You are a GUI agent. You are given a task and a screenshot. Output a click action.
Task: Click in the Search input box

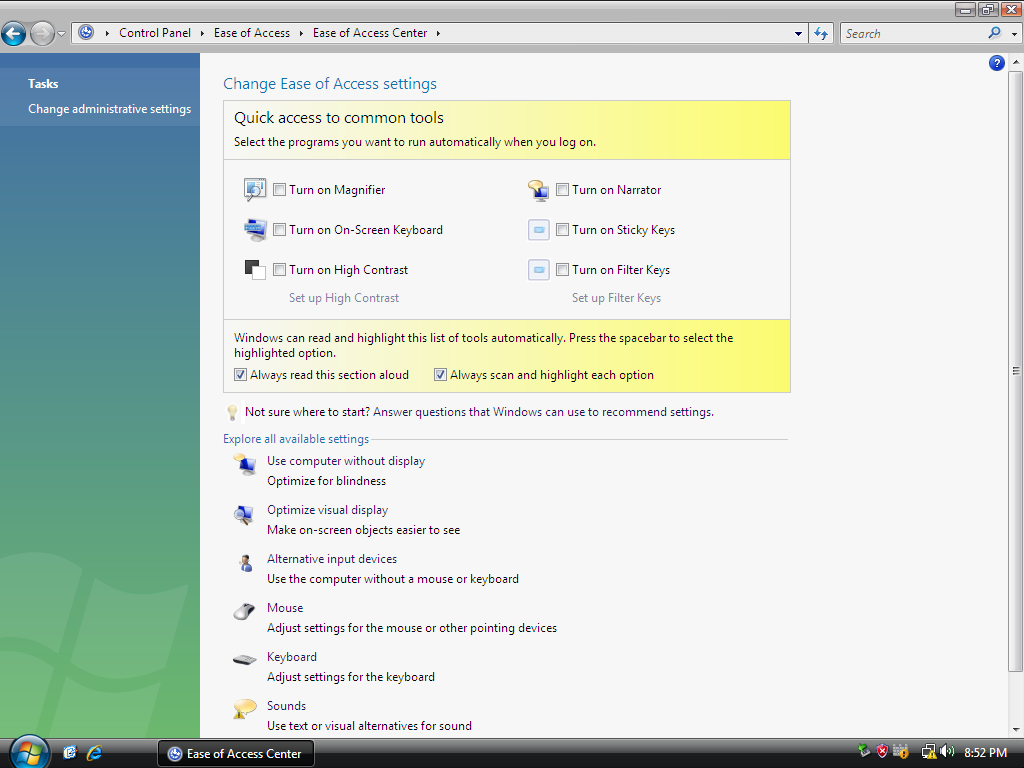click(x=912, y=33)
